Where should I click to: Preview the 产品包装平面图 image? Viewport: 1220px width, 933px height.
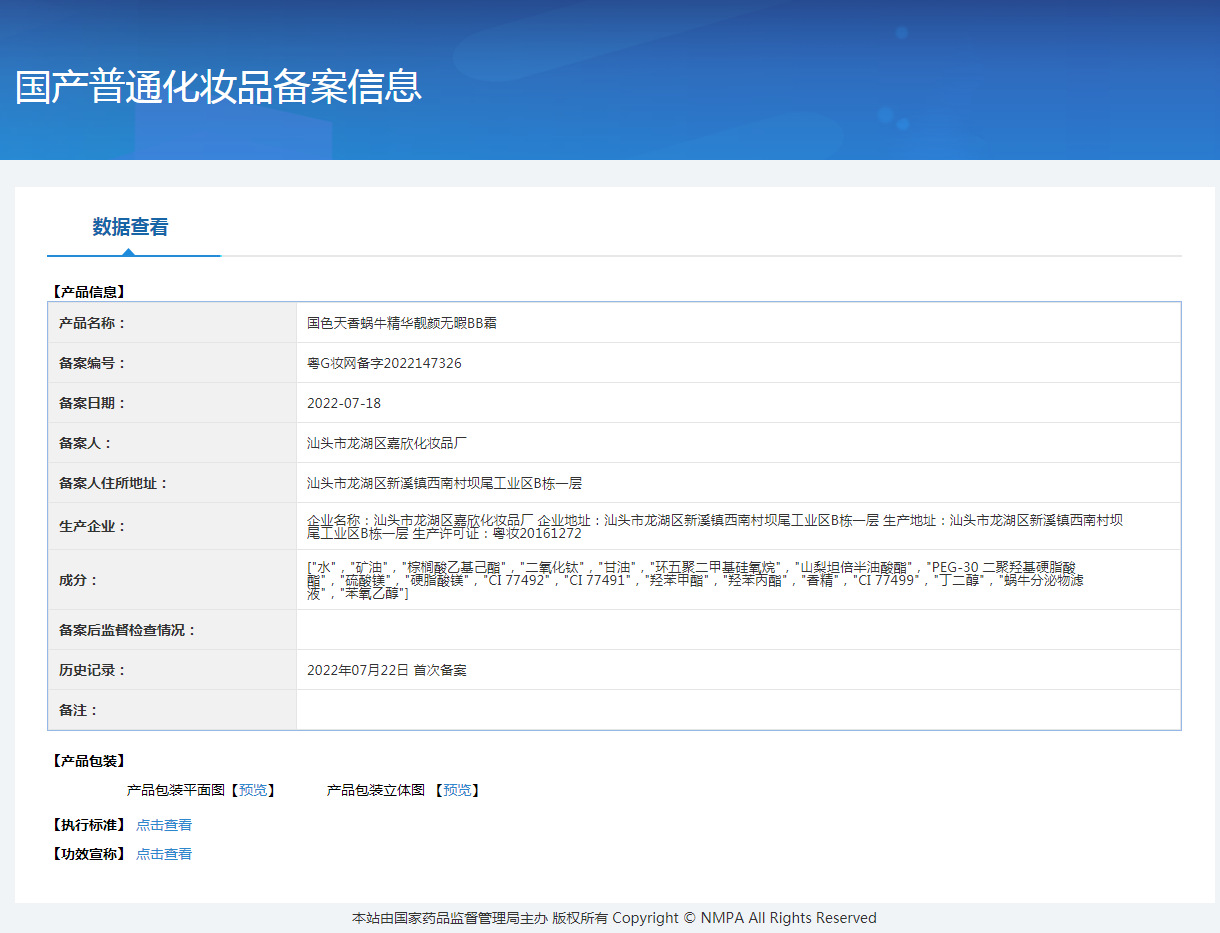pos(253,789)
